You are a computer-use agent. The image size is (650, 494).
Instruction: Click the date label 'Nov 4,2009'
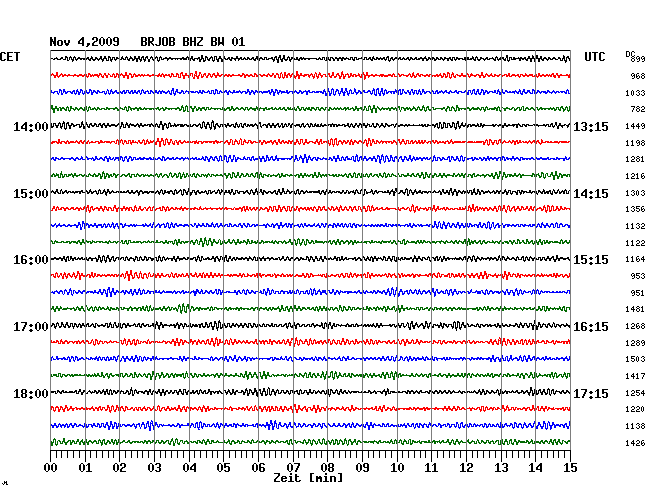[x=85, y=42]
